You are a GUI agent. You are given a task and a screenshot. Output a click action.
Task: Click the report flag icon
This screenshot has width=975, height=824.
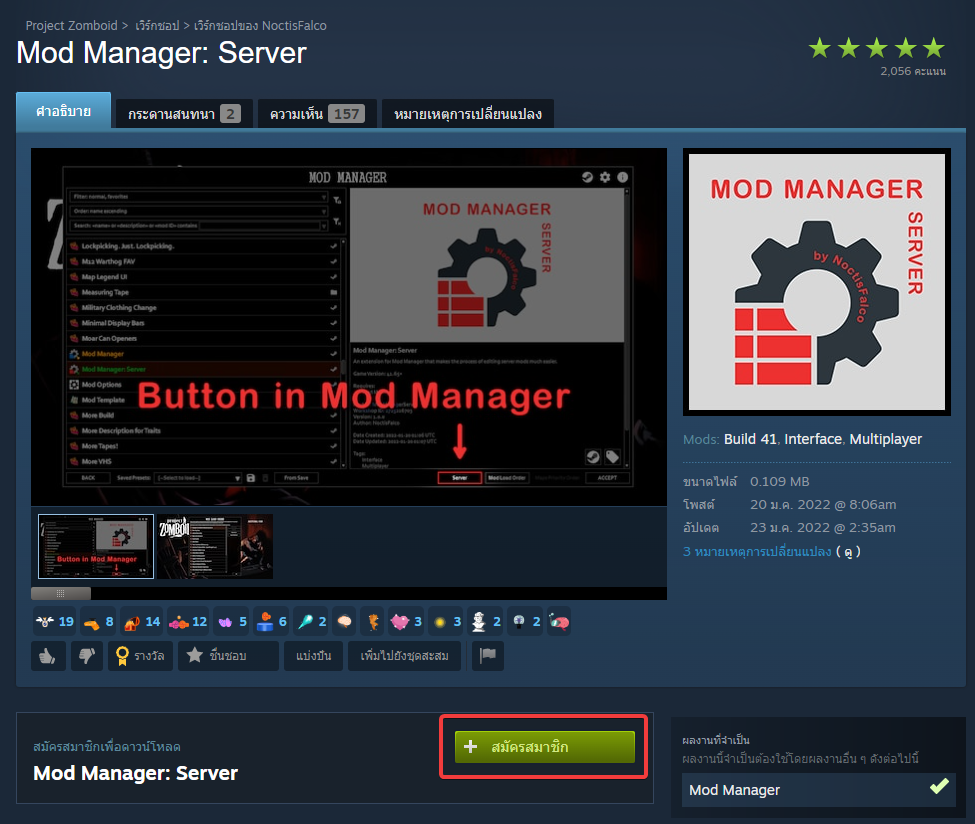tap(488, 655)
